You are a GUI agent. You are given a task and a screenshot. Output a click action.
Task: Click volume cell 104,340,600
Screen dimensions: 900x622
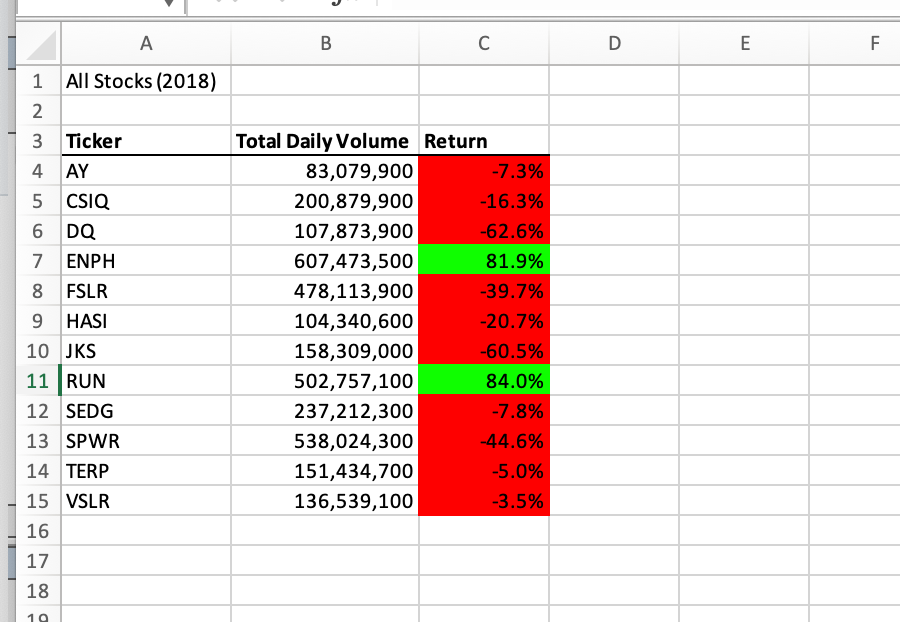[x=325, y=321]
